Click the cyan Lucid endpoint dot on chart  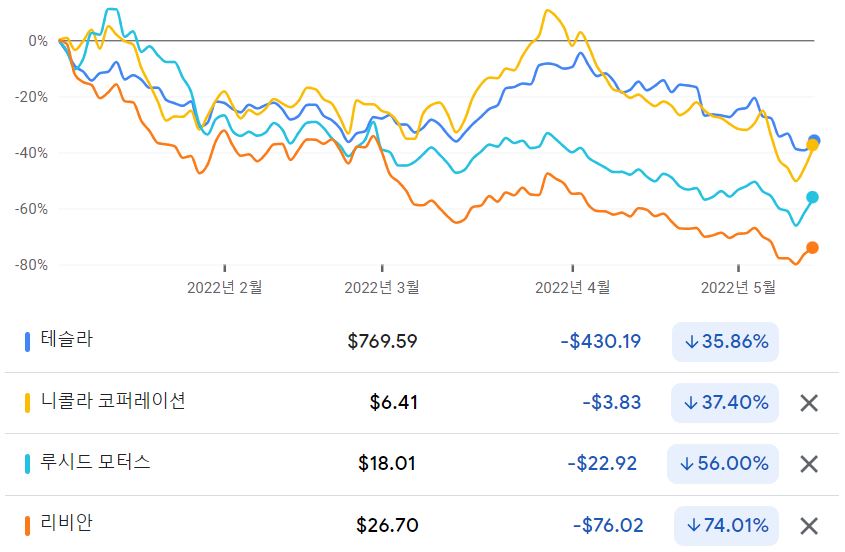point(813,197)
